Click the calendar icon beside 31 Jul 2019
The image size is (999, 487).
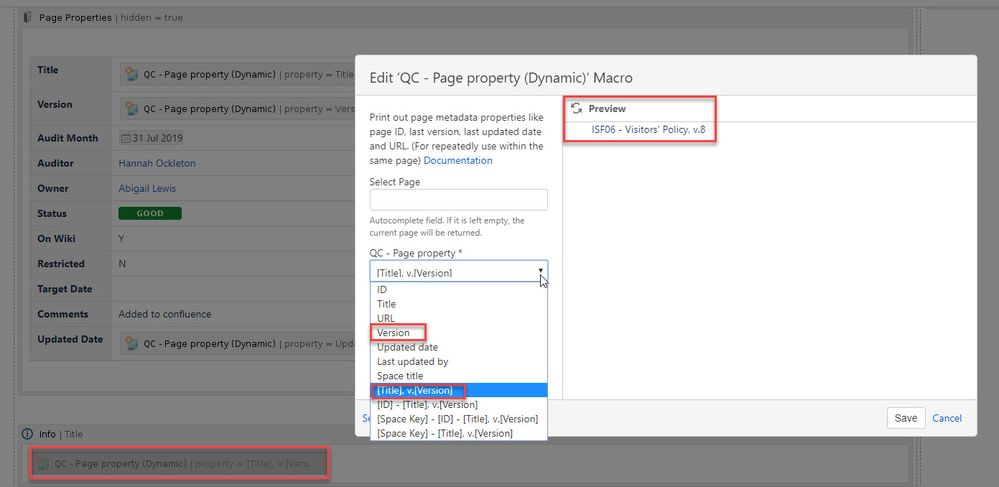(x=124, y=138)
